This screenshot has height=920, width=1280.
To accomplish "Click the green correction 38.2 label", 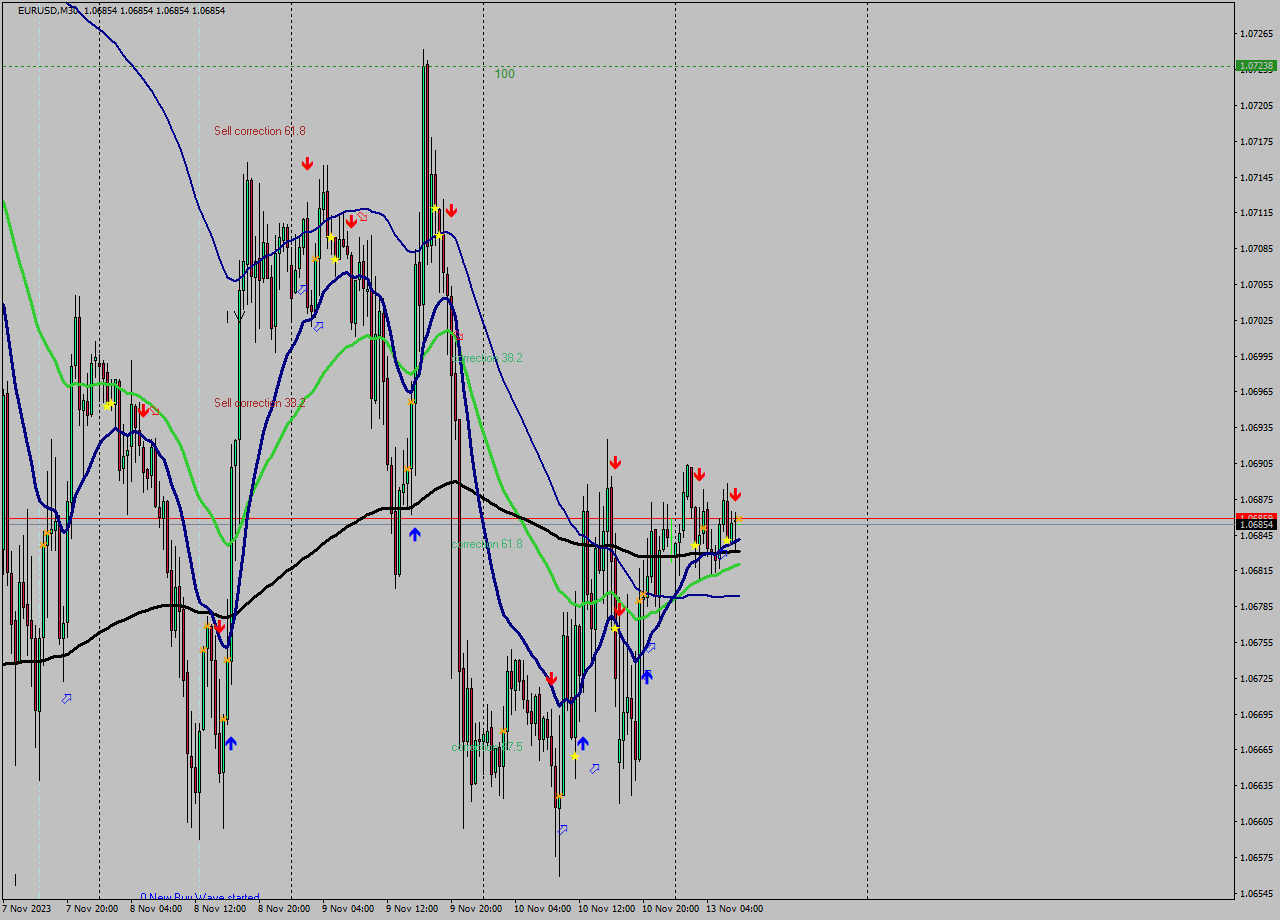I will pyautogui.click(x=487, y=358).
